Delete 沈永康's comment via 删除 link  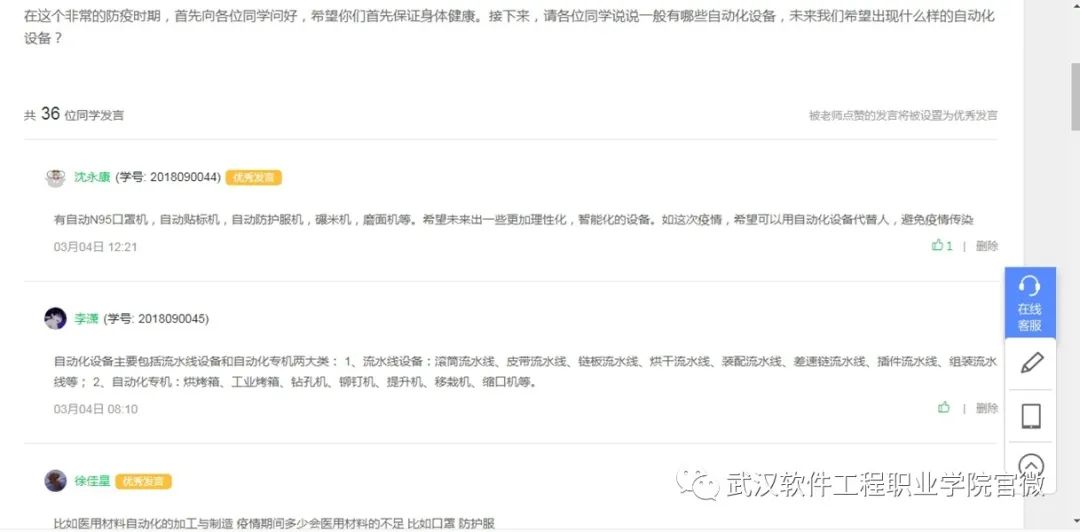(x=987, y=246)
